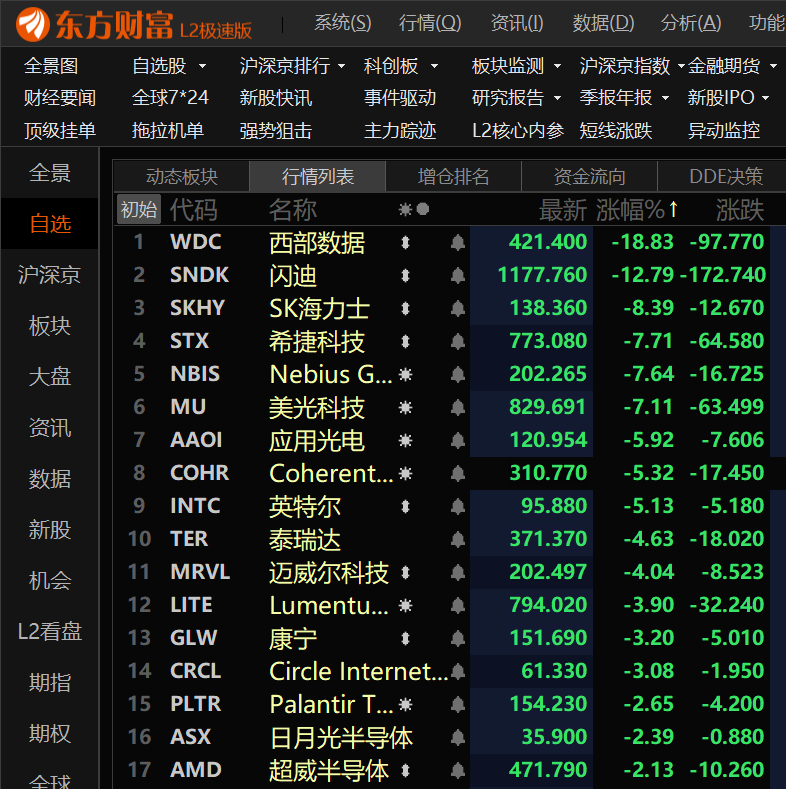Click the bell alert icon for INTC

(x=457, y=506)
